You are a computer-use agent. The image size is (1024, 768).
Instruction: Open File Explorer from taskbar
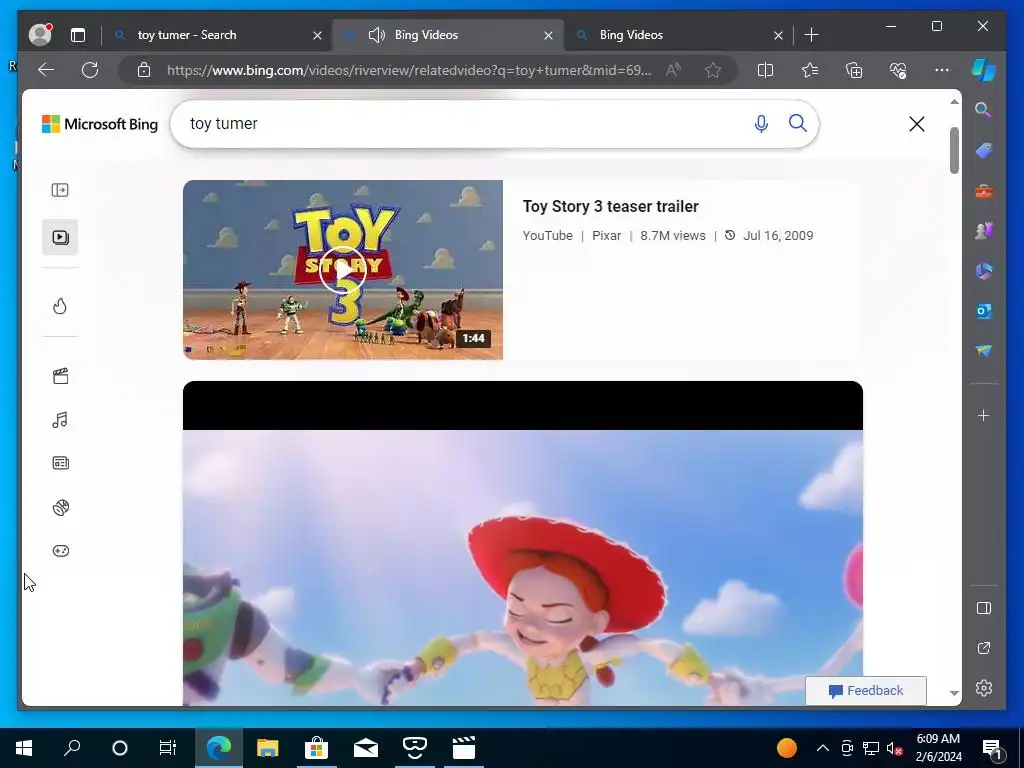(x=267, y=748)
